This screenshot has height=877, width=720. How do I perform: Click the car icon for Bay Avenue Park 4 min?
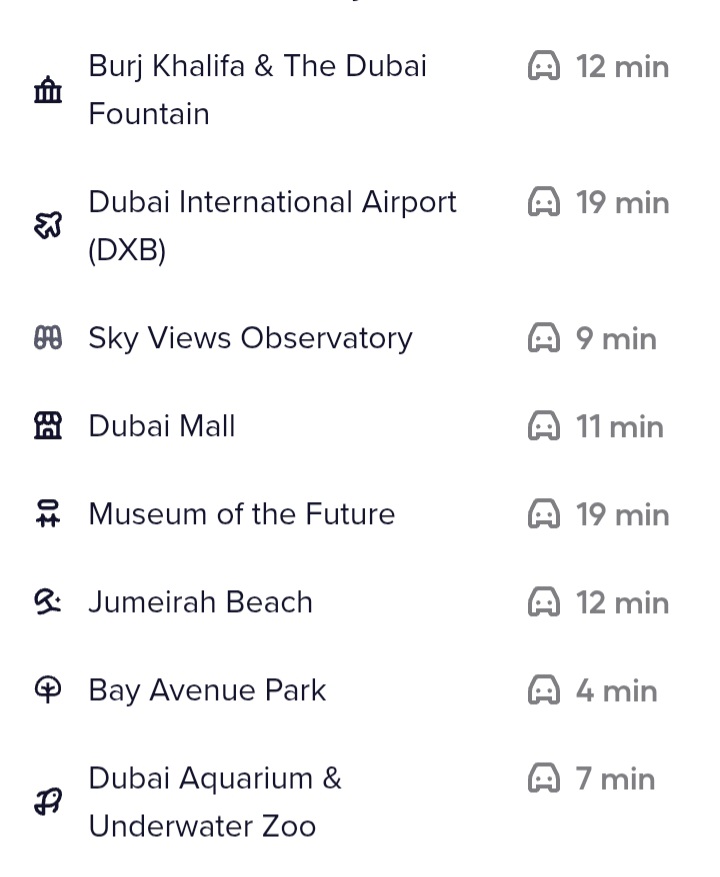coord(544,691)
